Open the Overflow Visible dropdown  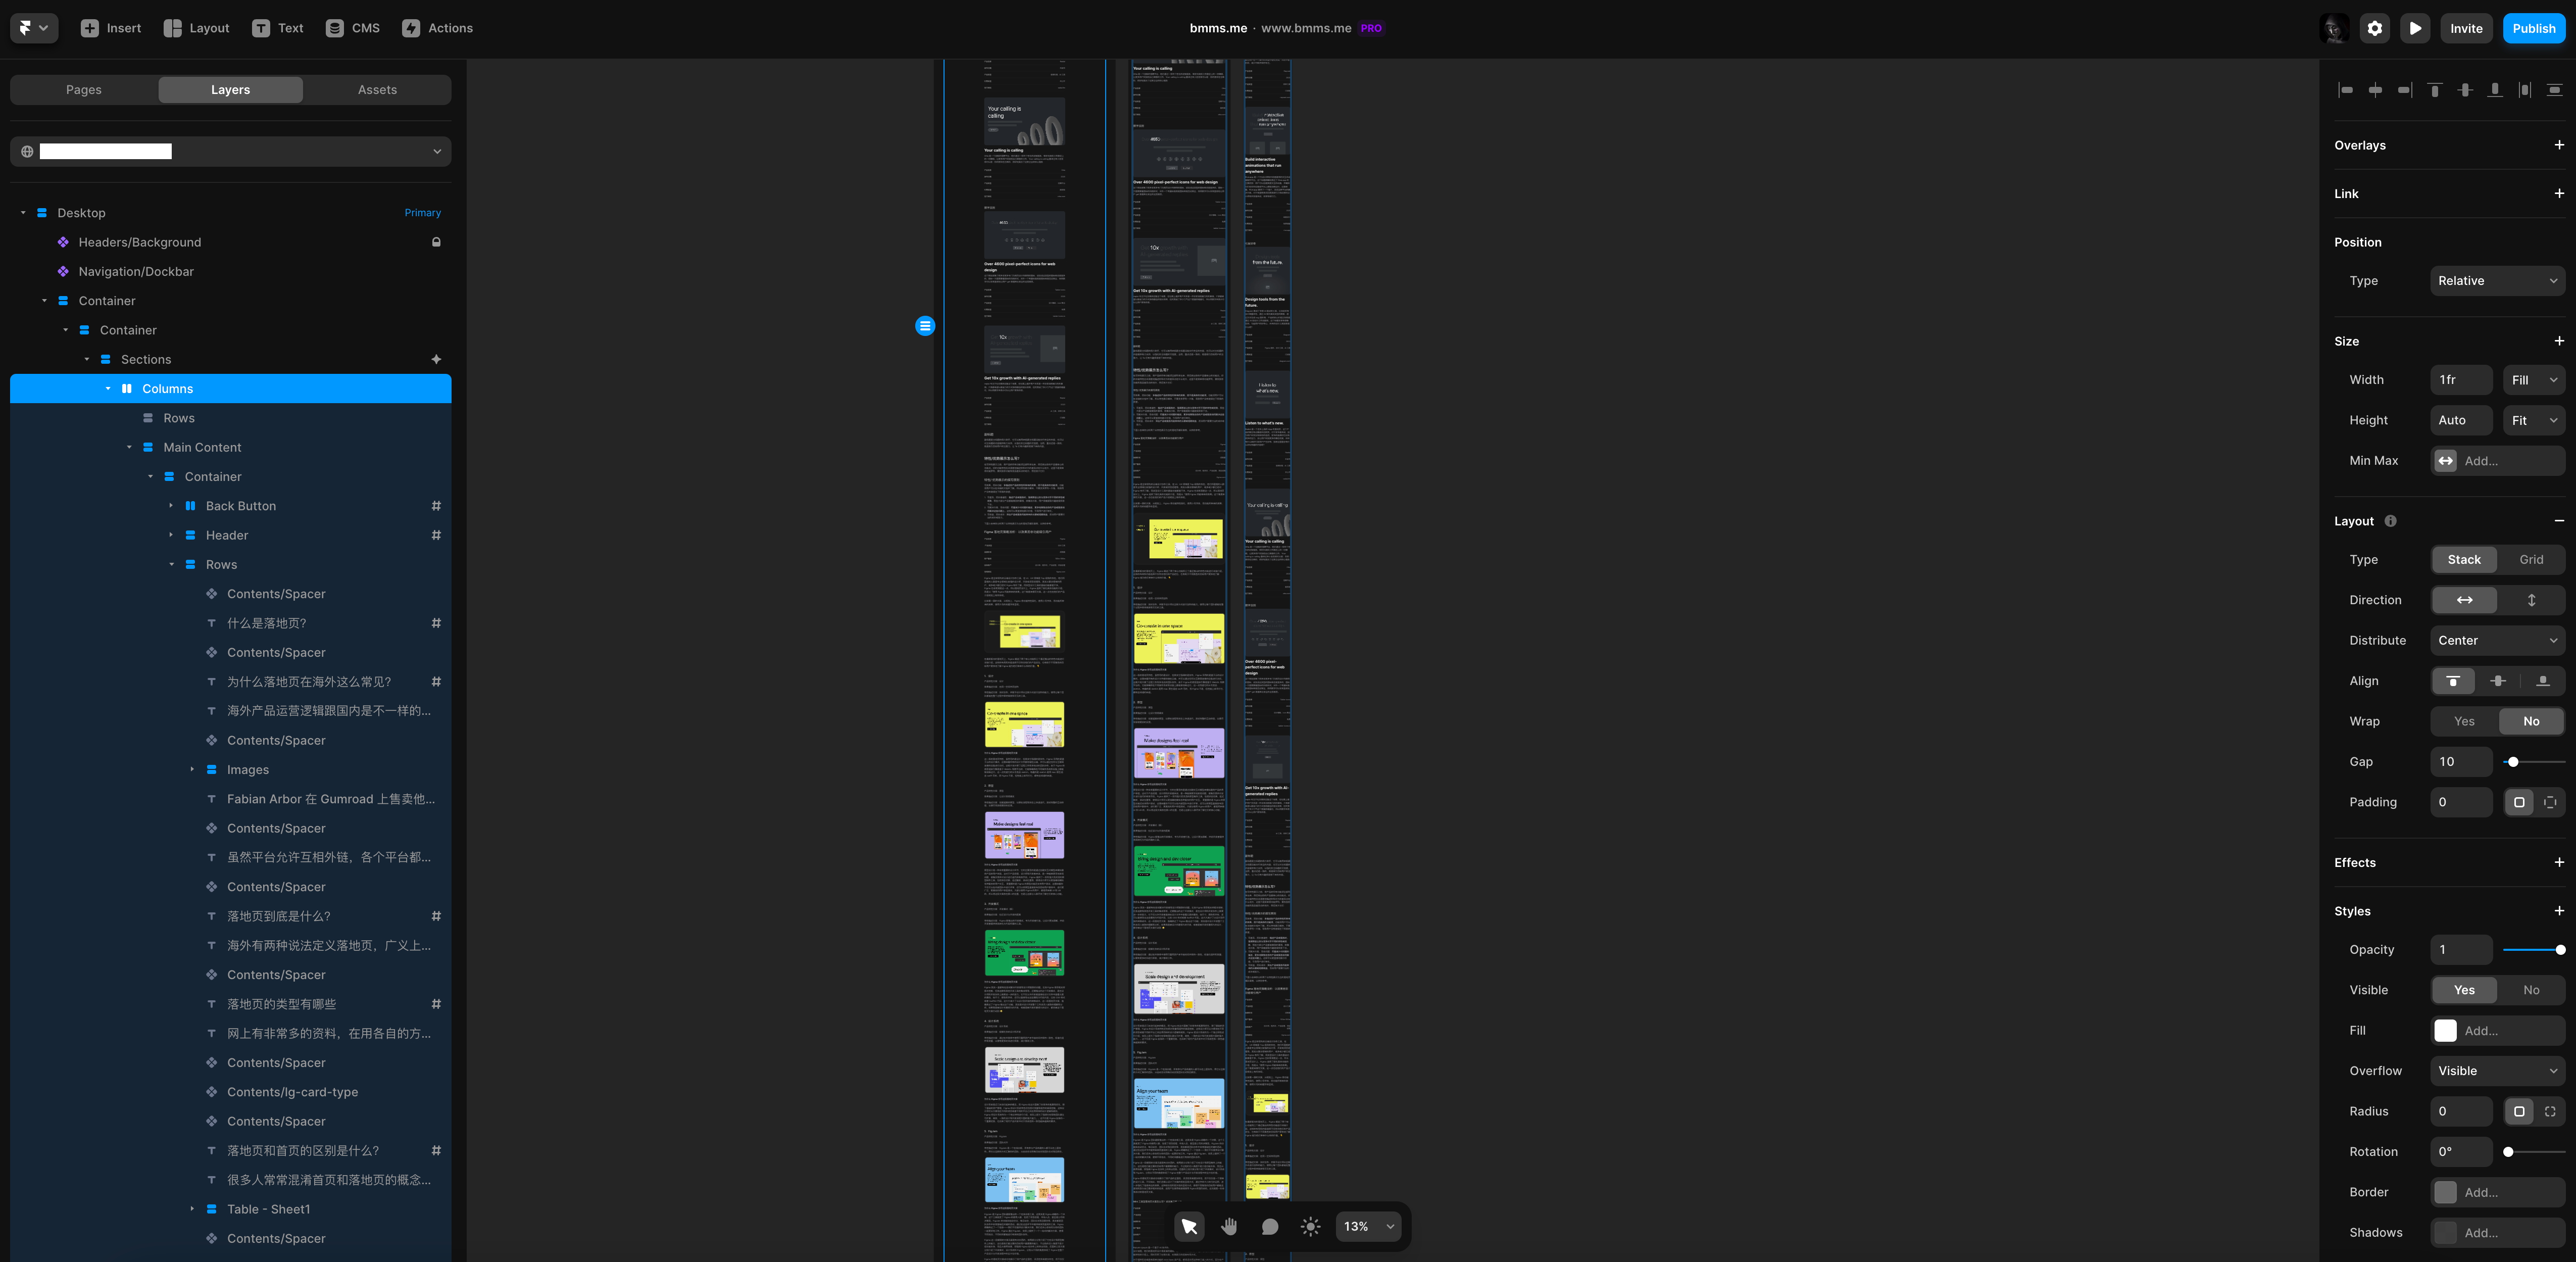click(x=2497, y=1071)
